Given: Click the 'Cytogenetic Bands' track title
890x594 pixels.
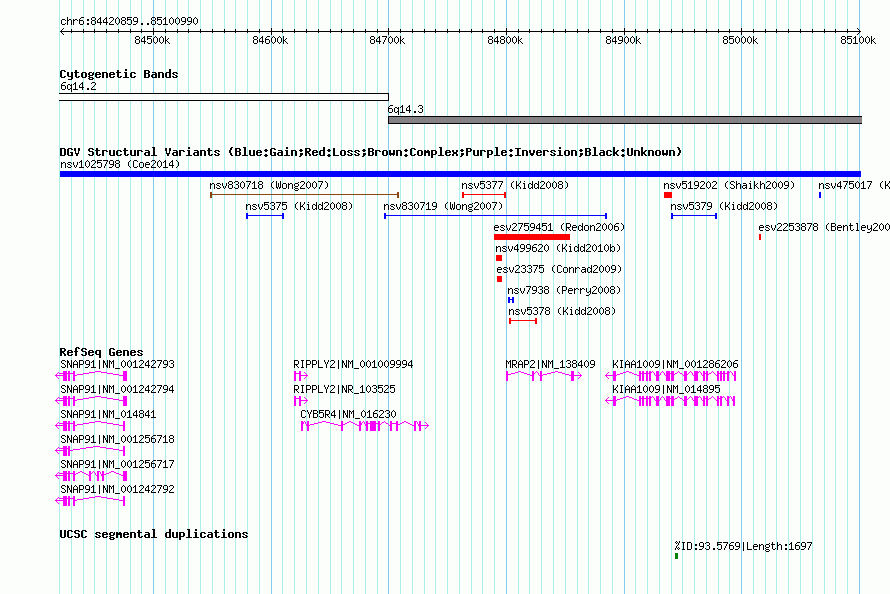Looking at the screenshot, I should [119, 74].
